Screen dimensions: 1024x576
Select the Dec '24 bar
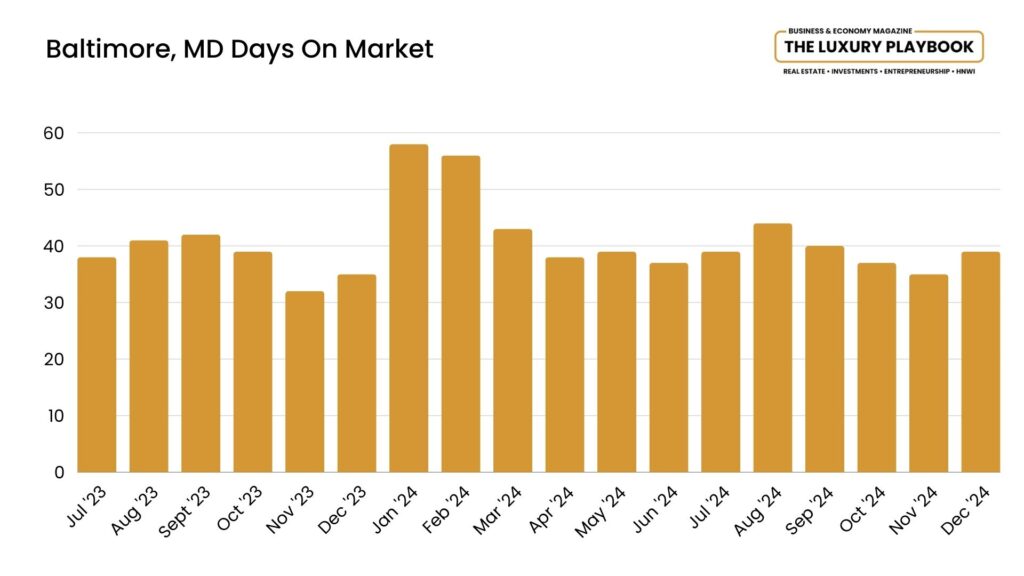pos(980,362)
